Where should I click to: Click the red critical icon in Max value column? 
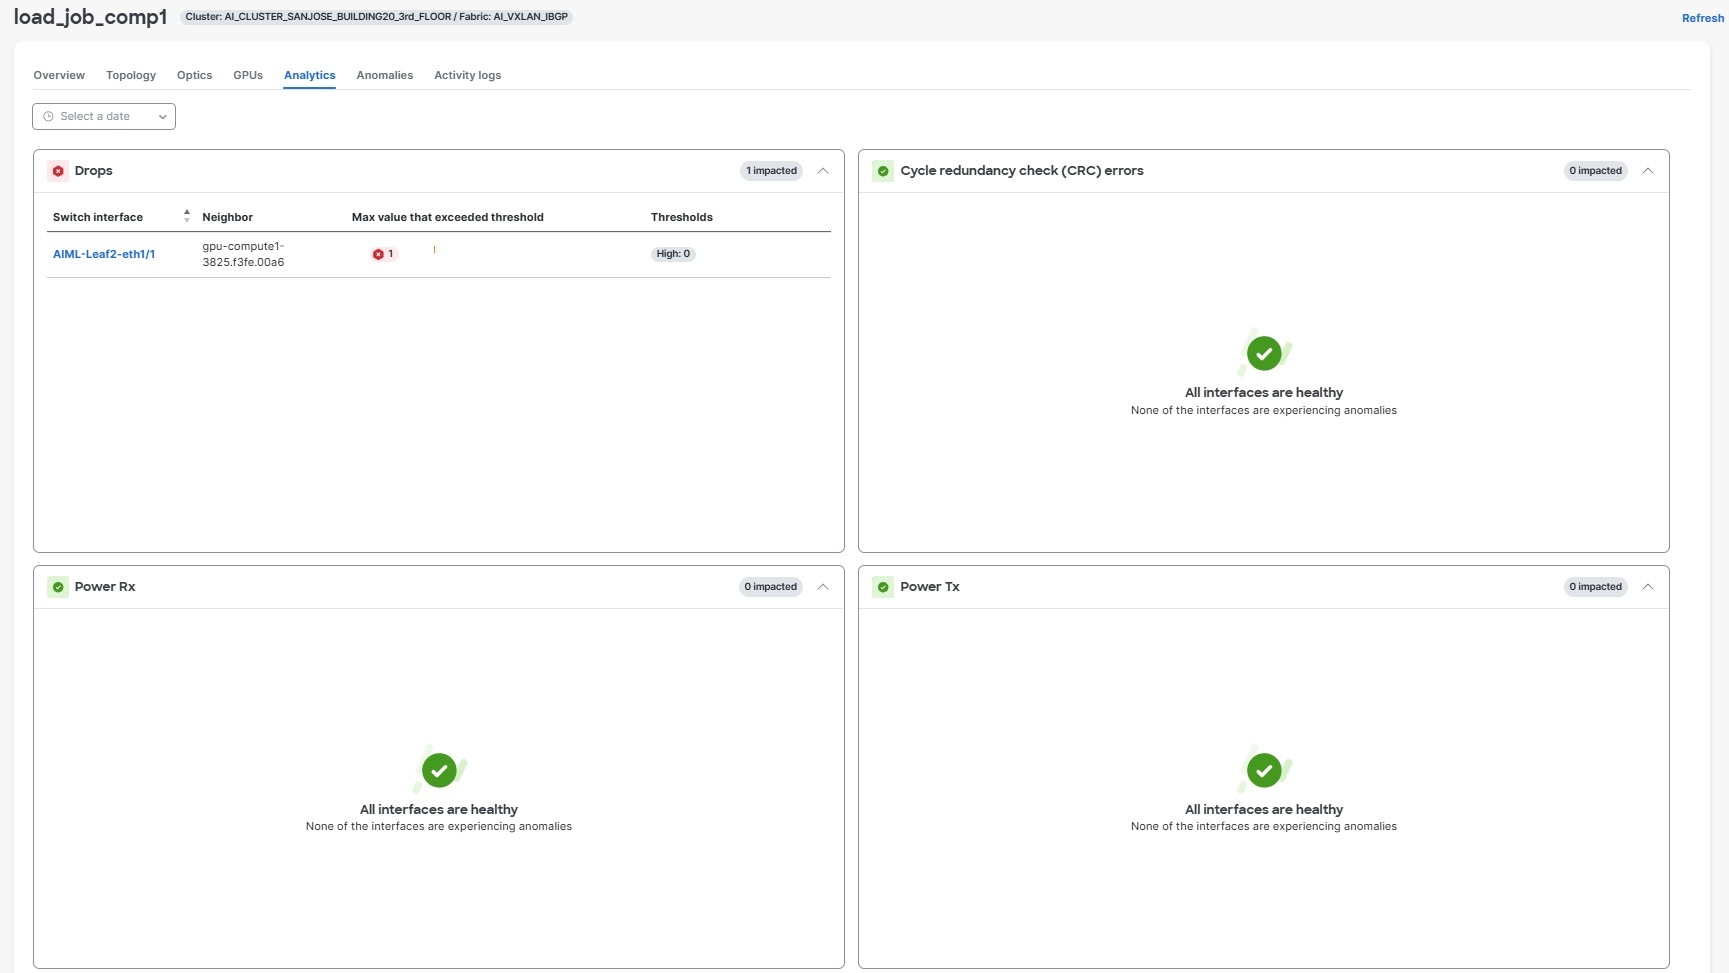(x=378, y=254)
